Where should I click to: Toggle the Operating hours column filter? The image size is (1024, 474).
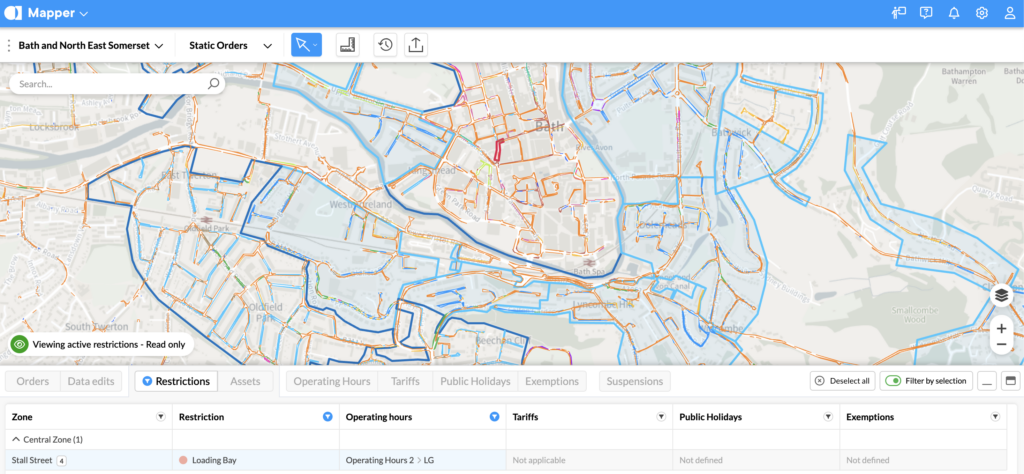[x=494, y=416]
